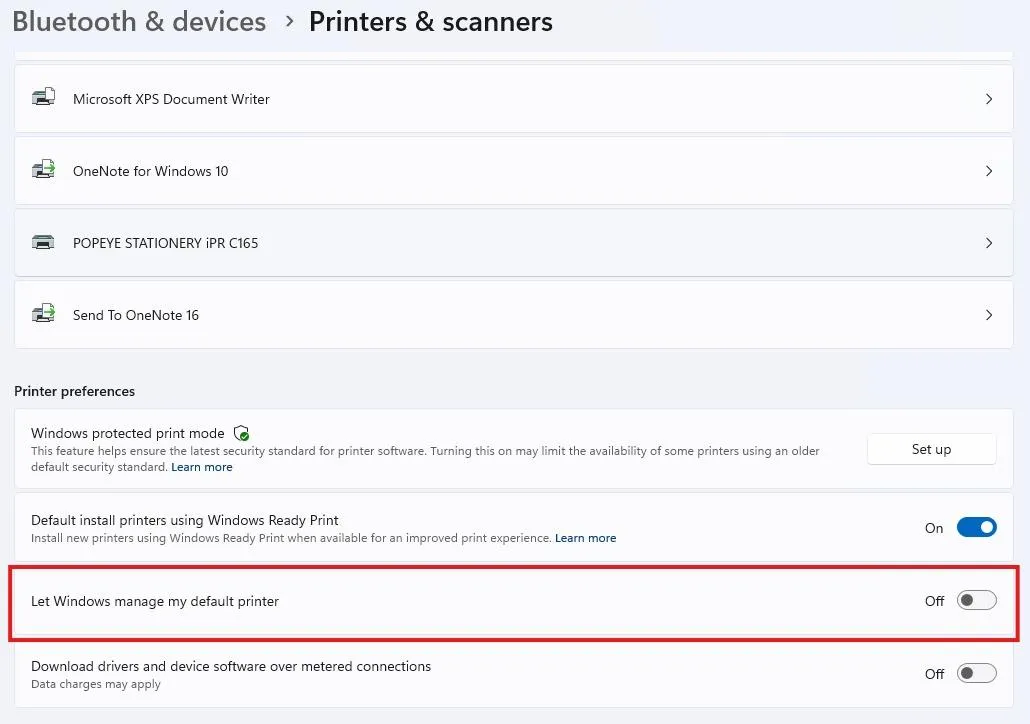Click Download drivers over metered connections text
The image size is (1030, 724).
(231, 666)
